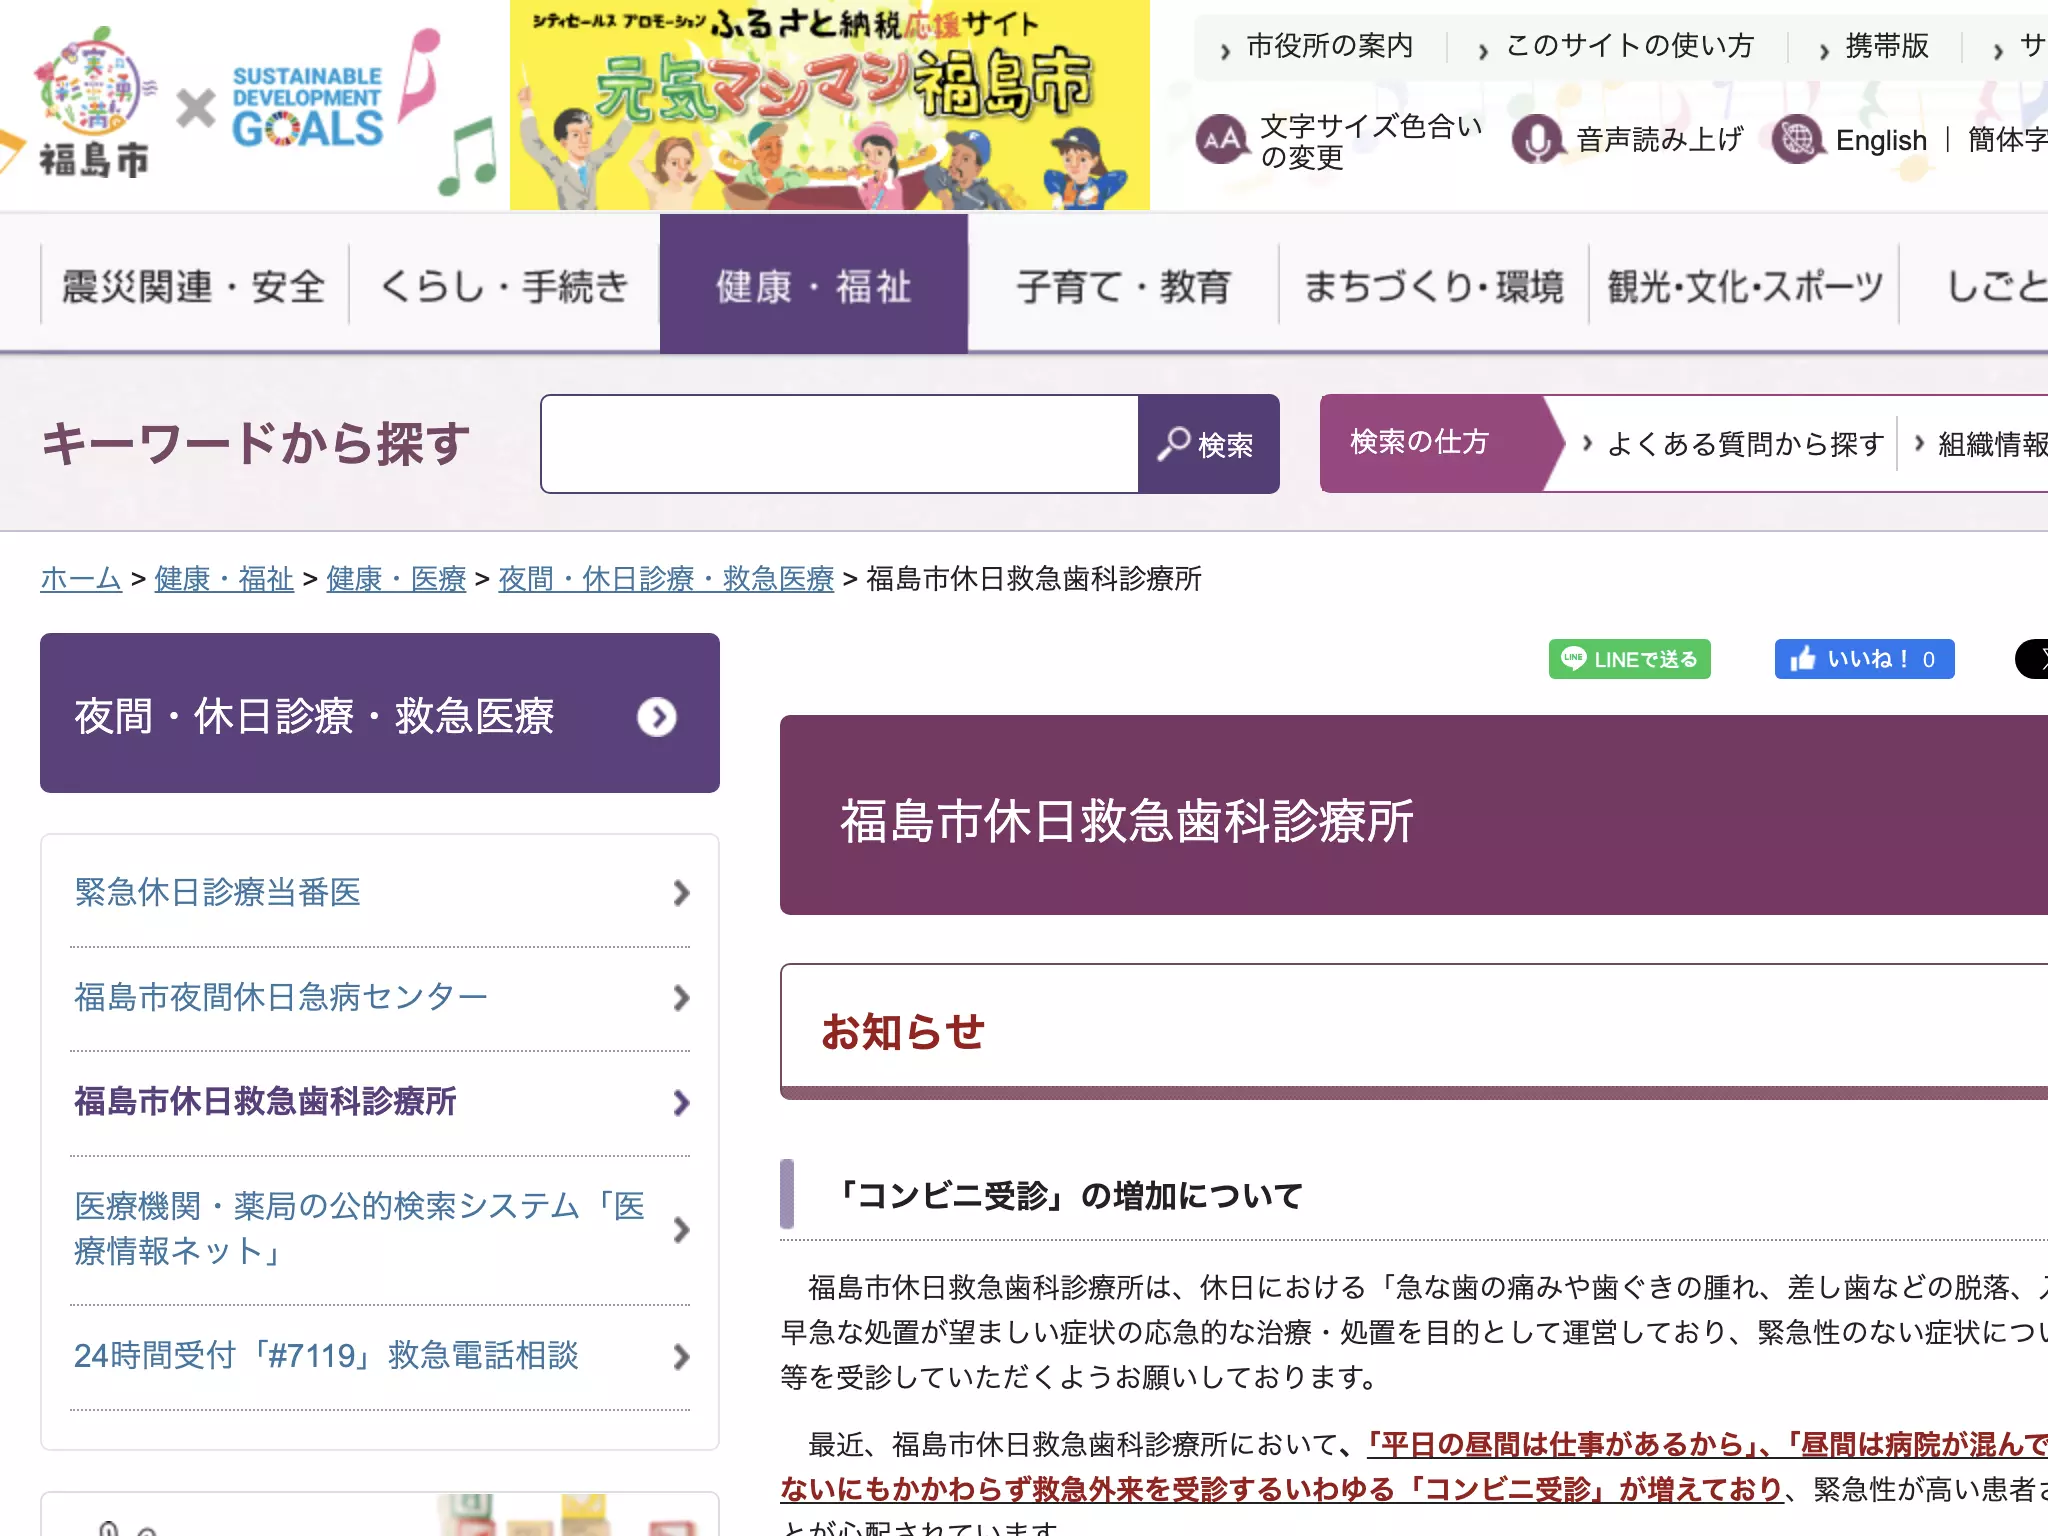The image size is (2048, 1536).
Task: Open 健康・福祉 breadcrumb link
Action: click(x=224, y=578)
